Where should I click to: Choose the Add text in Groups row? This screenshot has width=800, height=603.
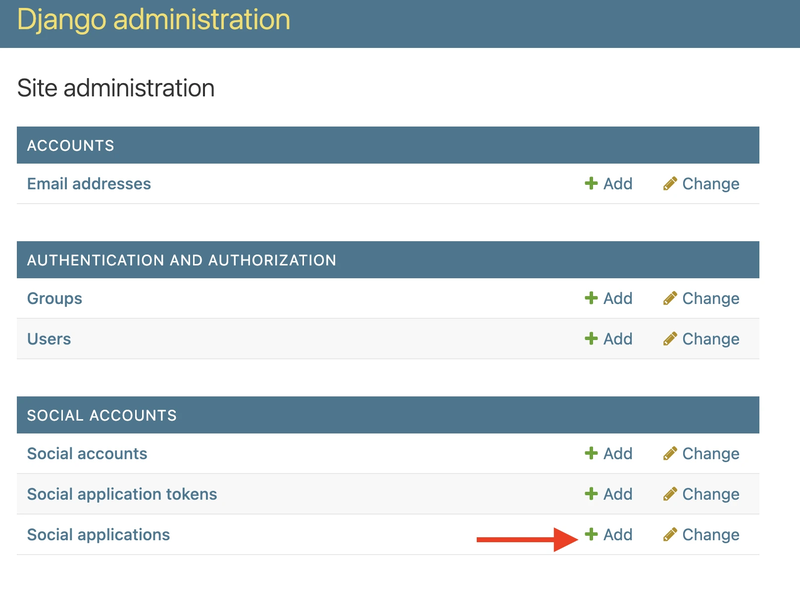point(618,298)
